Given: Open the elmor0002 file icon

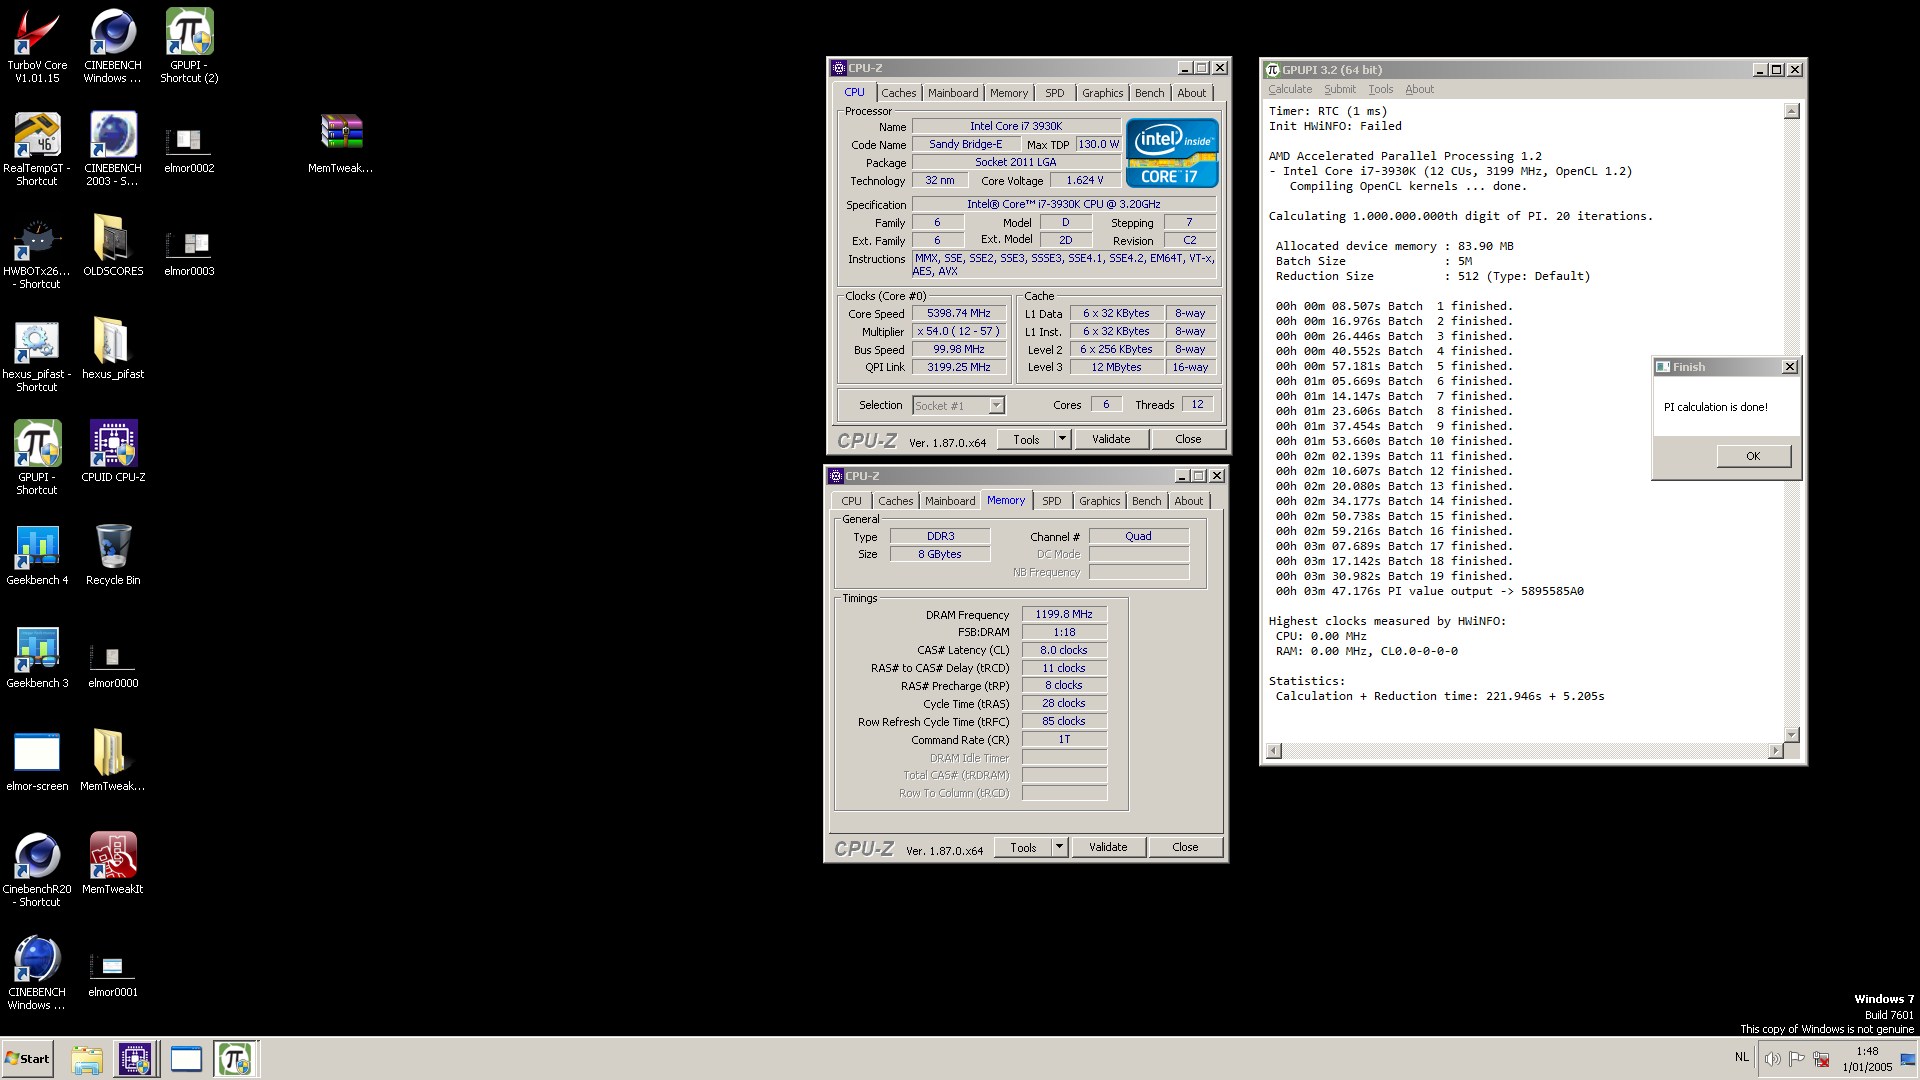Looking at the screenshot, I should tap(189, 148).
